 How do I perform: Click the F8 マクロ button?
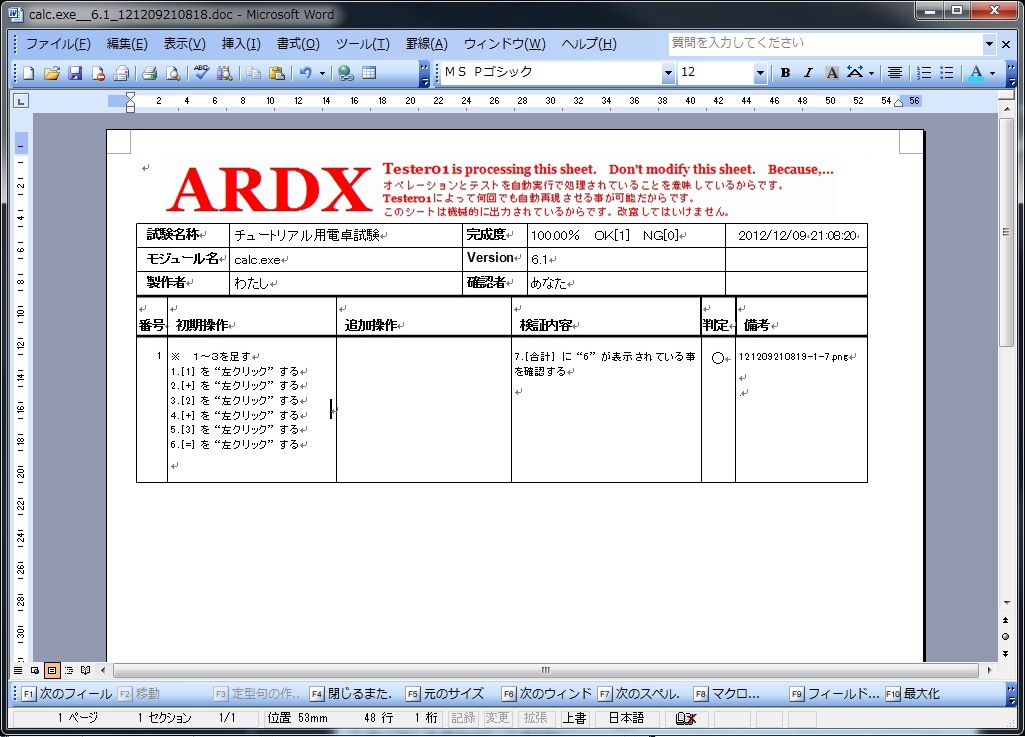coord(727,693)
